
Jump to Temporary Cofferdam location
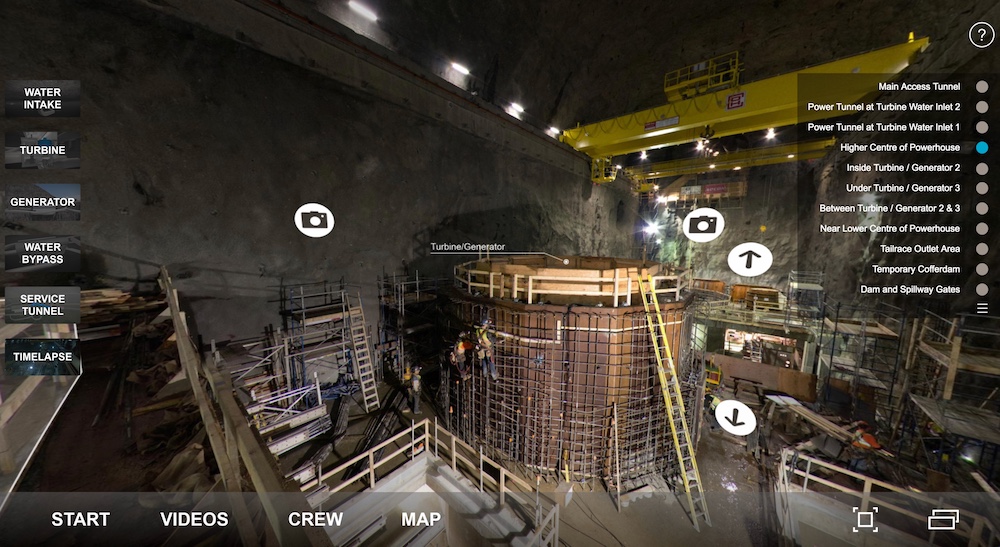(914, 269)
